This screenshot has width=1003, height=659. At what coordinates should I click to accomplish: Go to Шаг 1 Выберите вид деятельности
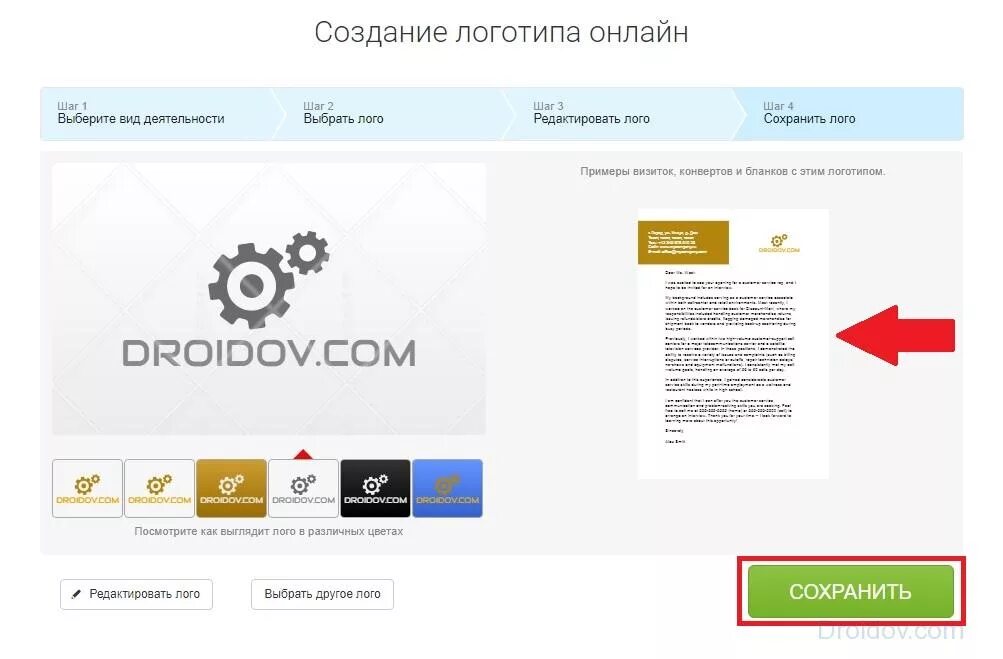[x=157, y=113]
